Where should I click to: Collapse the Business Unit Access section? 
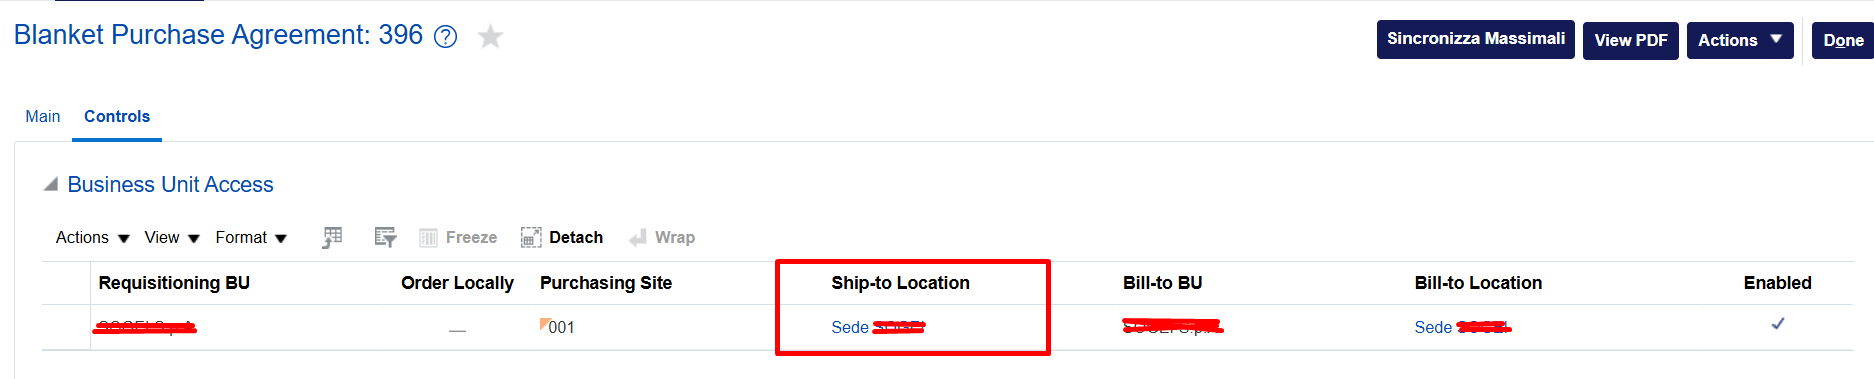[51, 185]
